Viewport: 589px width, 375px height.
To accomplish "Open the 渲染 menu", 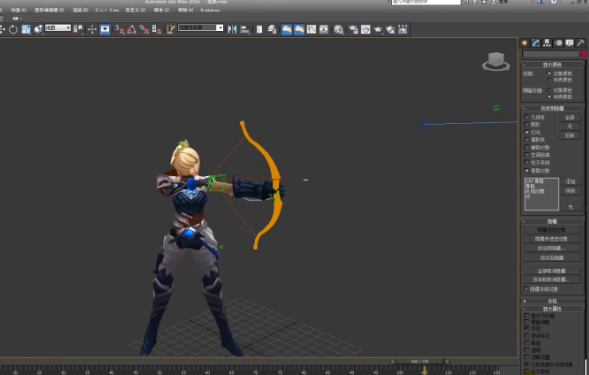I will [x=80, y=10].
